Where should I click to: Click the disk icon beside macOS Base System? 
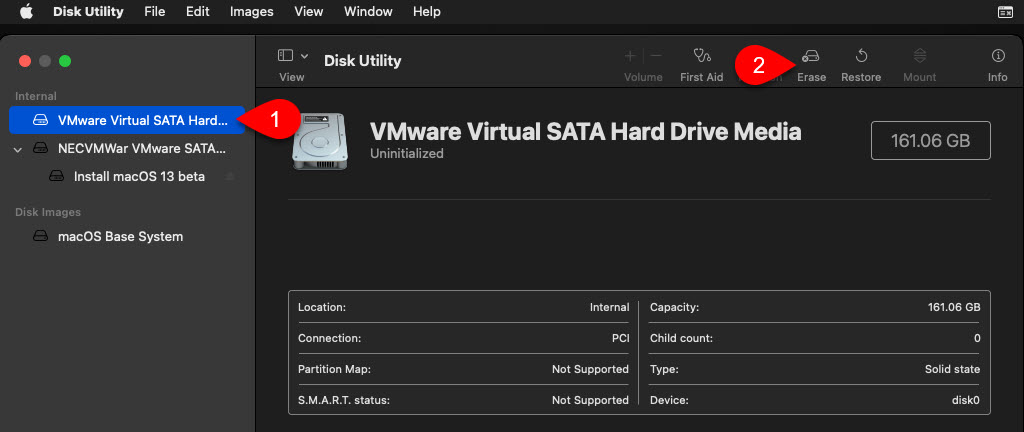40,236
